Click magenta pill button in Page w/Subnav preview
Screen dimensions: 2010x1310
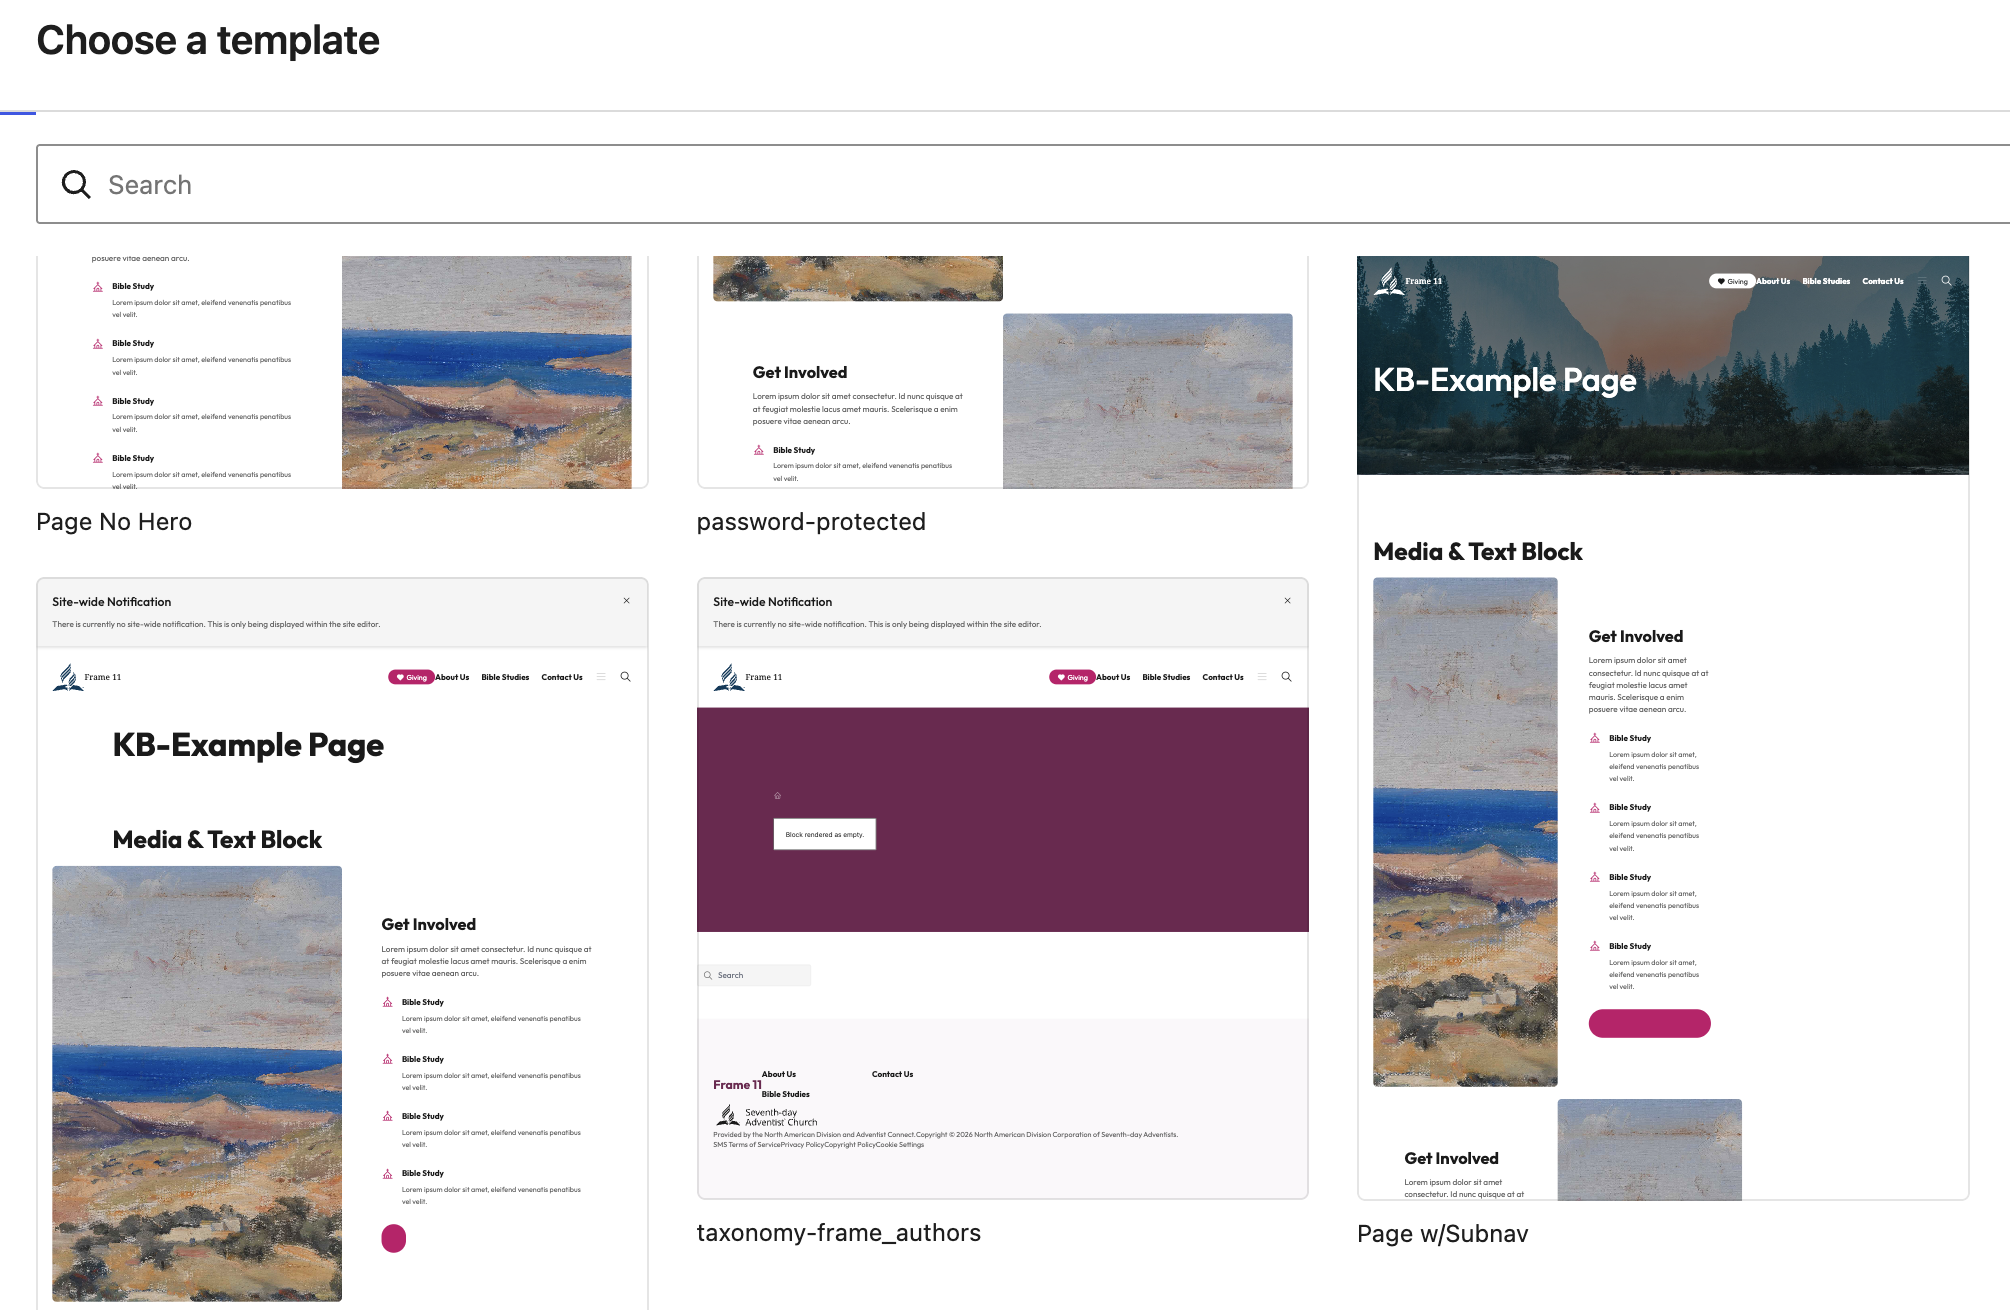[x=1650, y=1023]
